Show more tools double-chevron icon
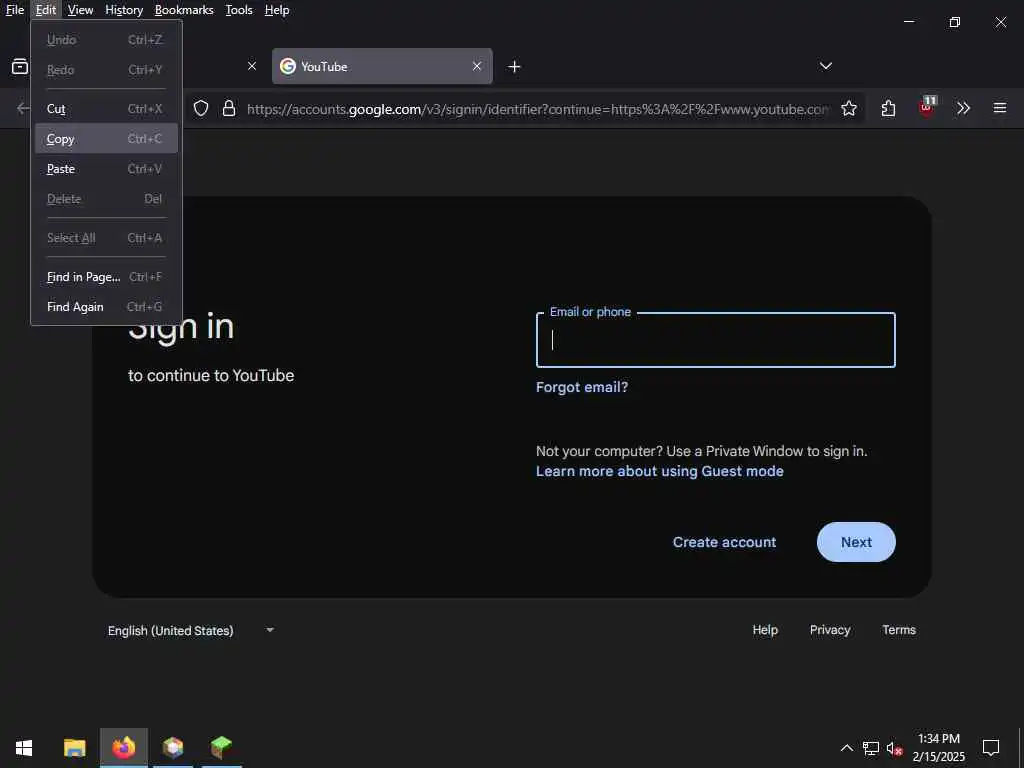Image resolution: width=1024 pixels, height=768 pixels. click(x=963, y=108)
